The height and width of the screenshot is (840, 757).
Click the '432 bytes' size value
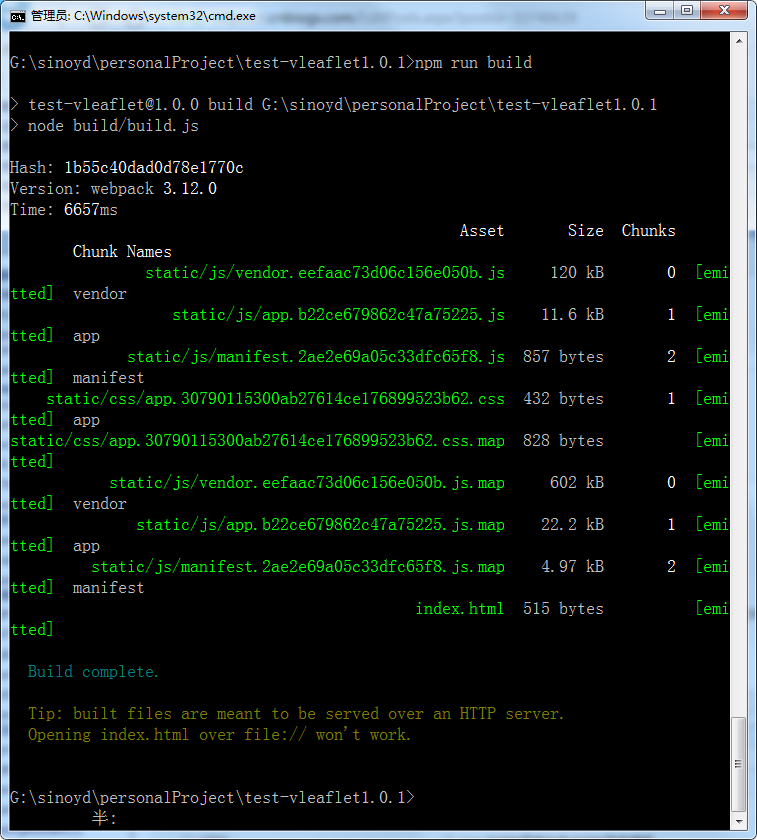click(563, 399)
